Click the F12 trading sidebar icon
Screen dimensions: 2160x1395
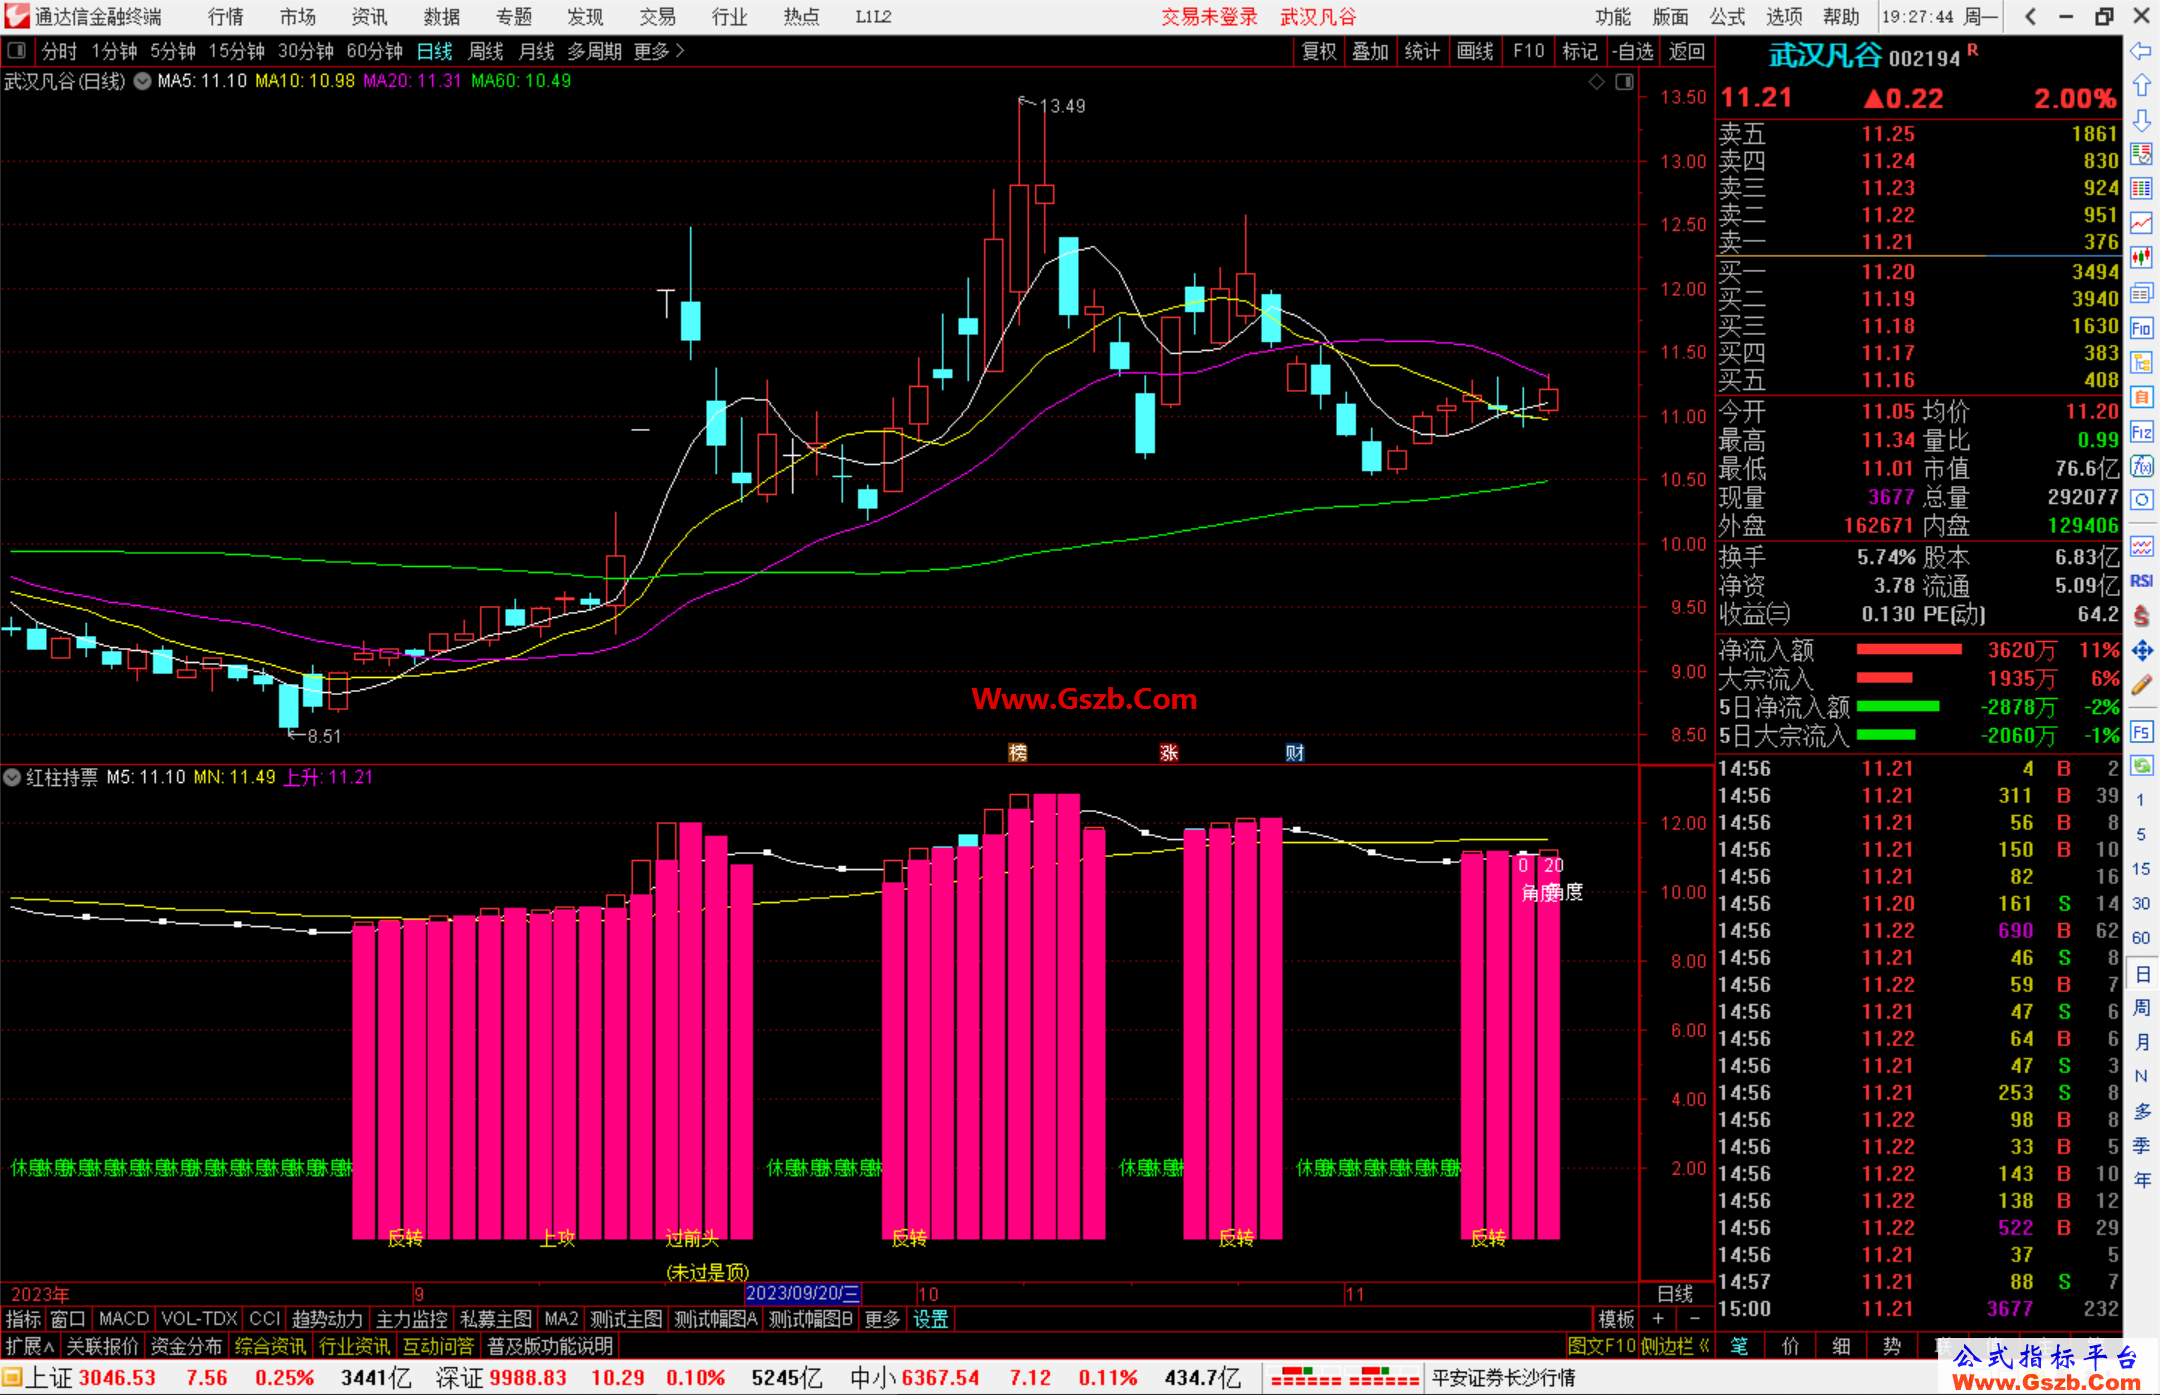click(x=2141, y=432)
